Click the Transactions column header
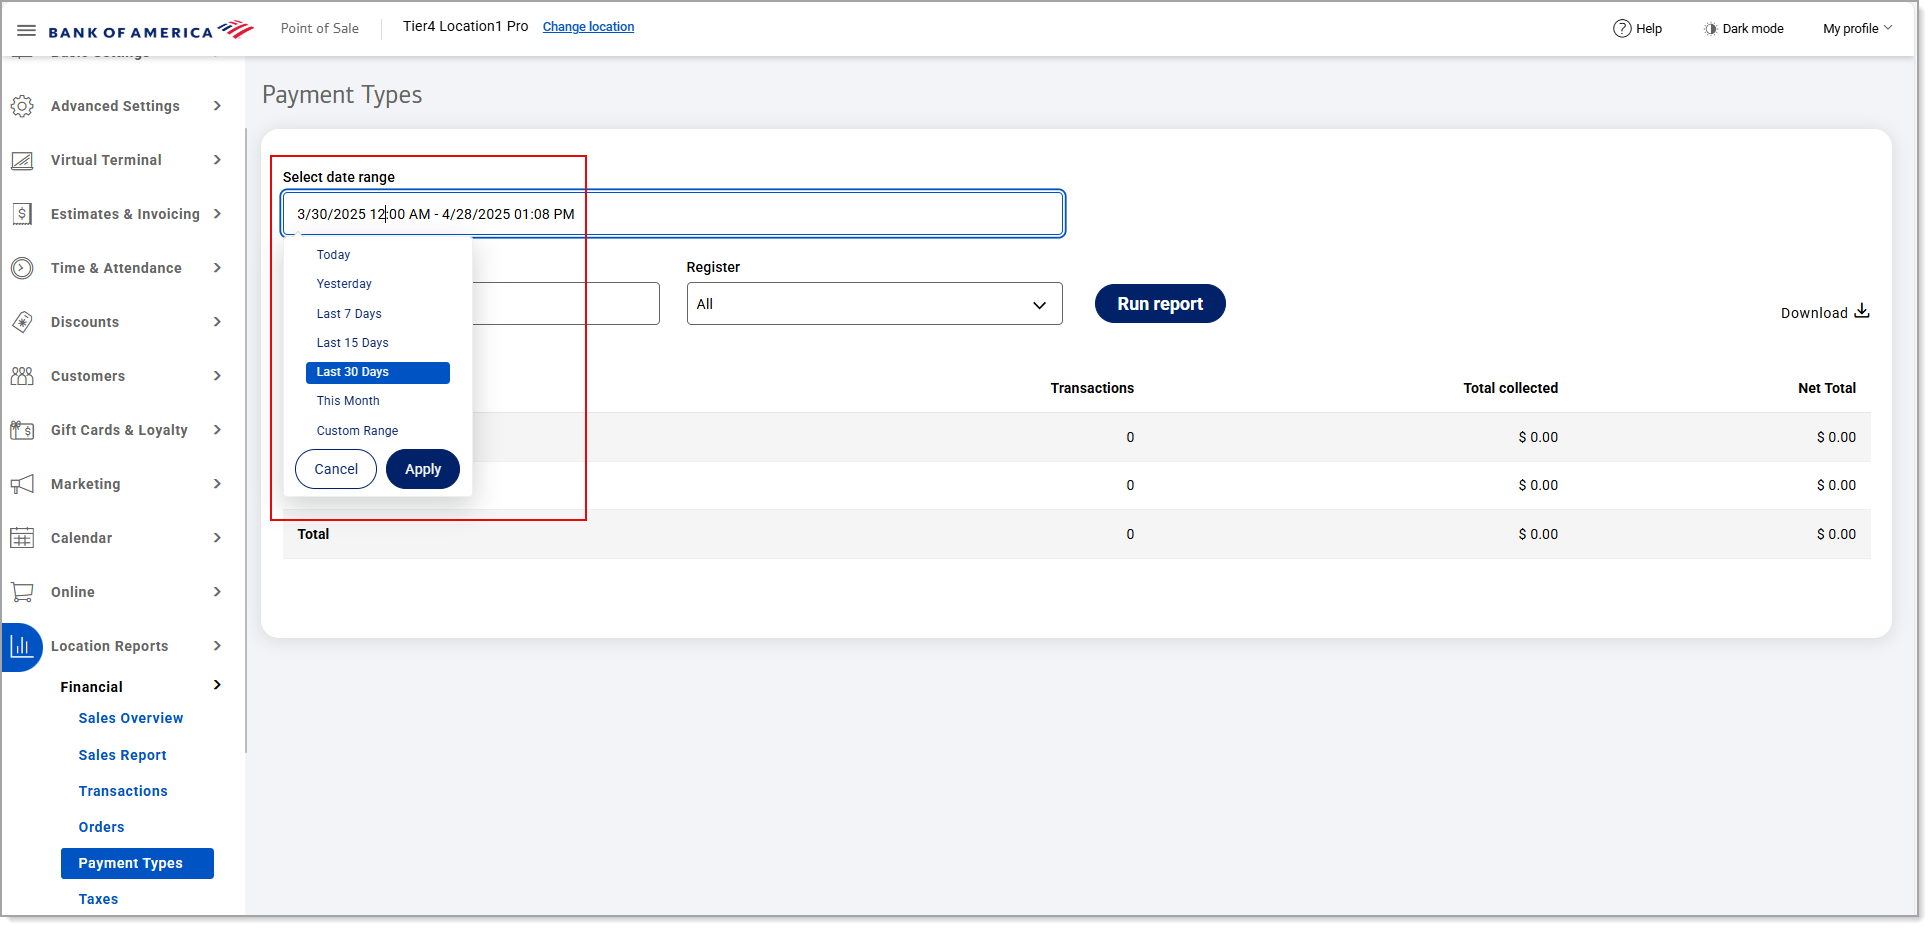This screenshot has height=929, width=1931. click(1092, 388)
